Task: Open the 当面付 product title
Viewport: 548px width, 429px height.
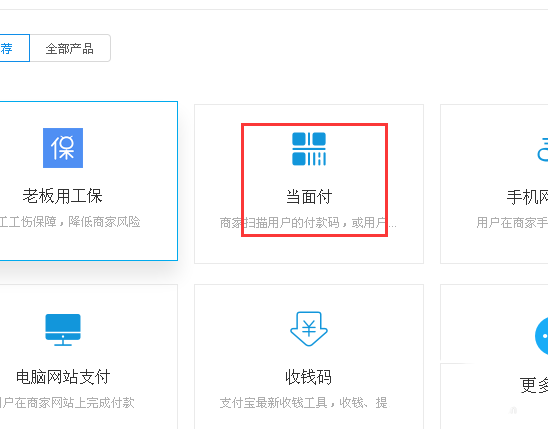Action: tap(309, 196)
